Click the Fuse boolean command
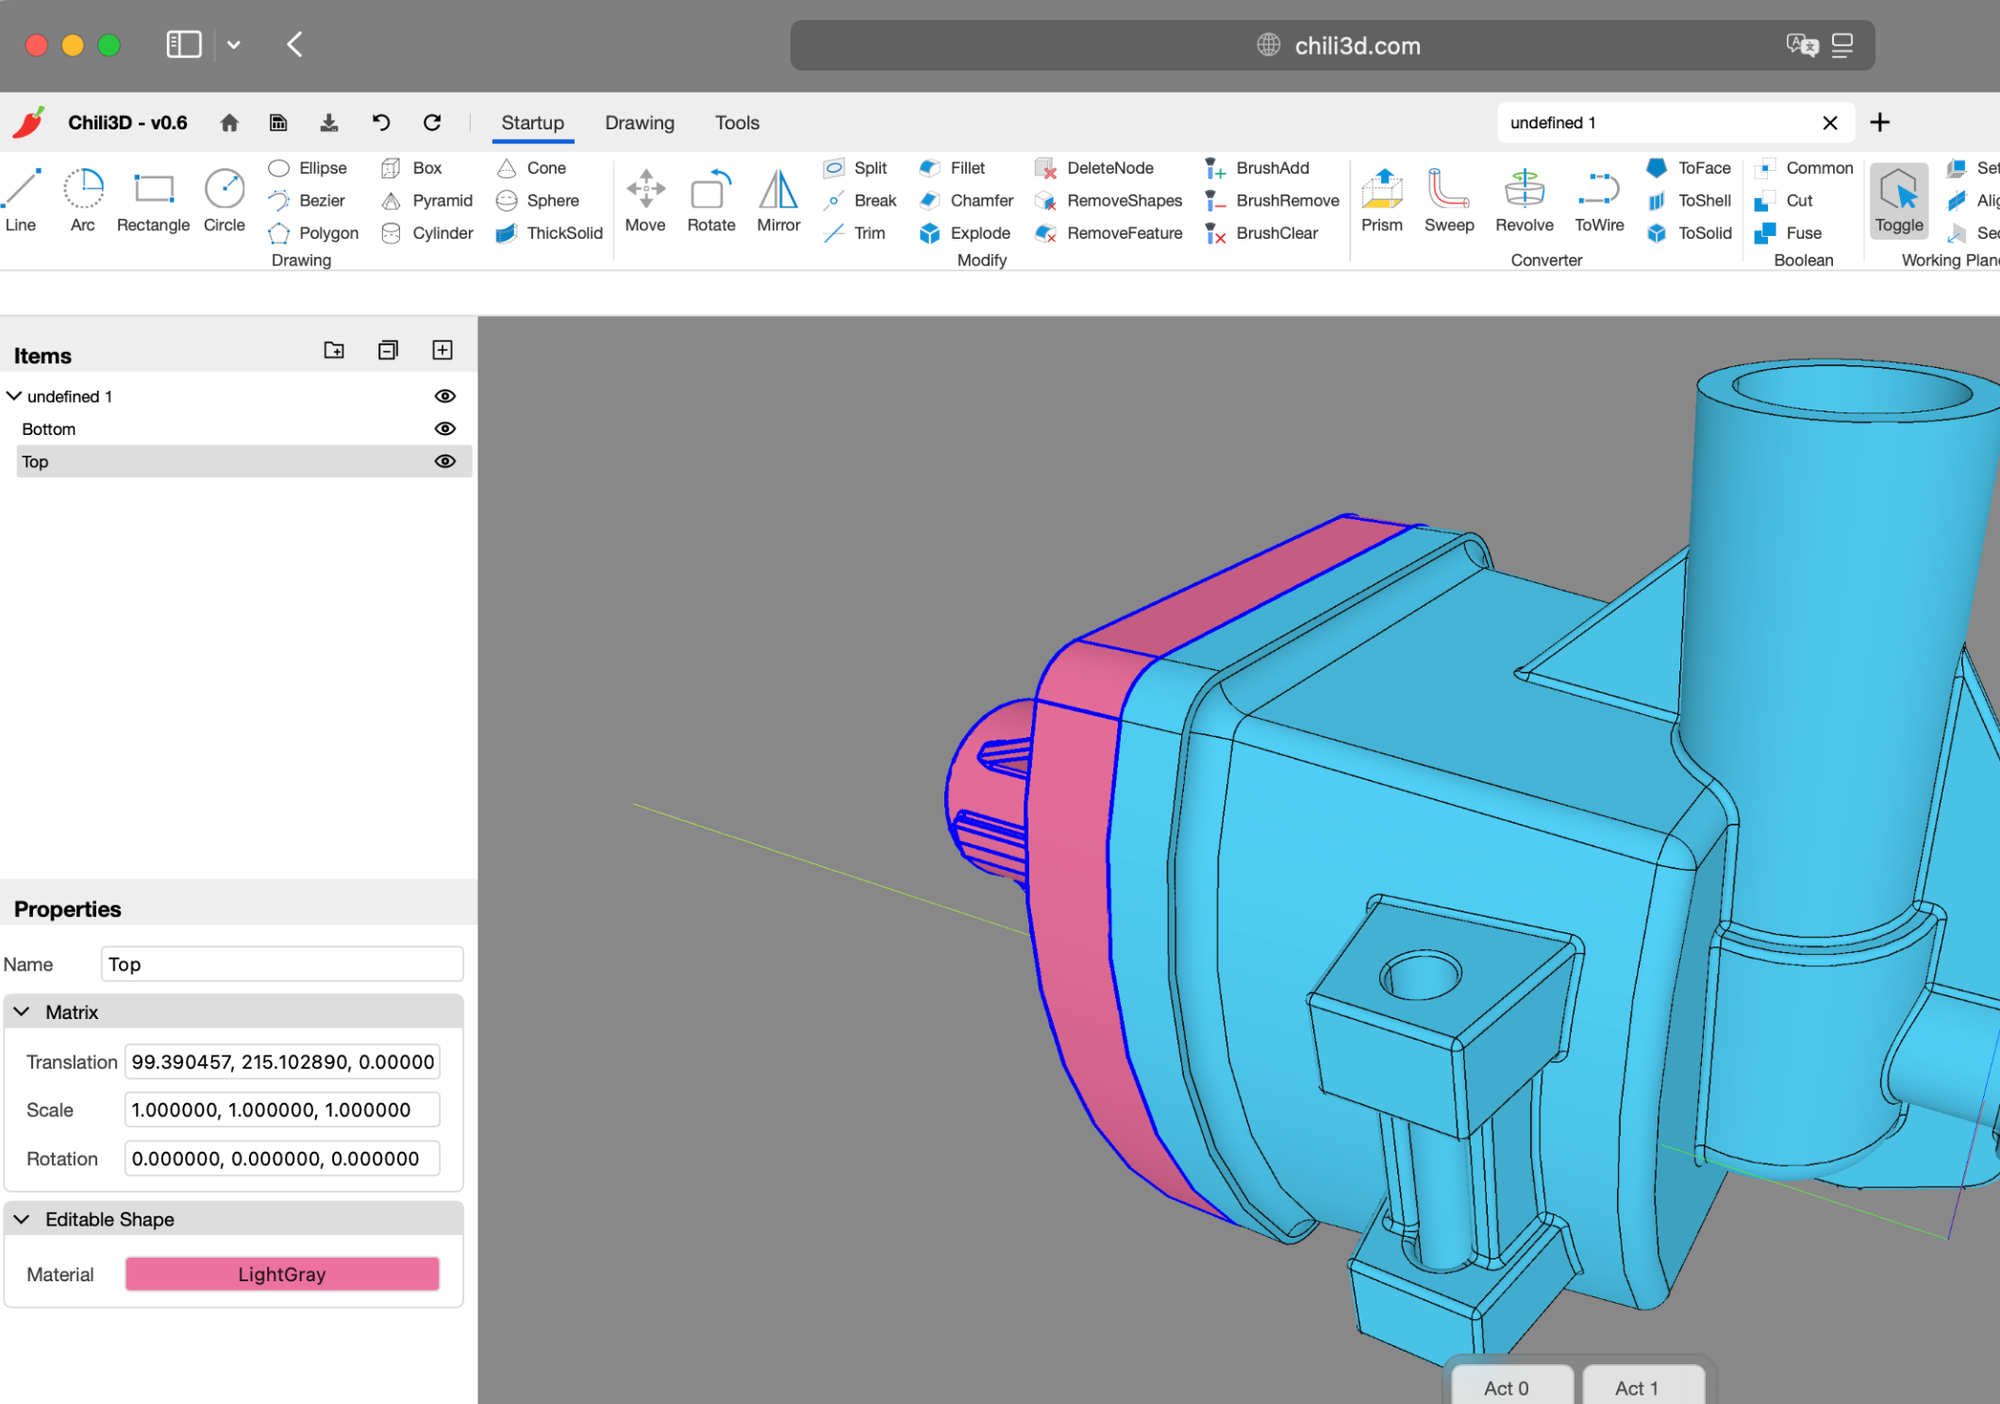 pos(1788,233)
